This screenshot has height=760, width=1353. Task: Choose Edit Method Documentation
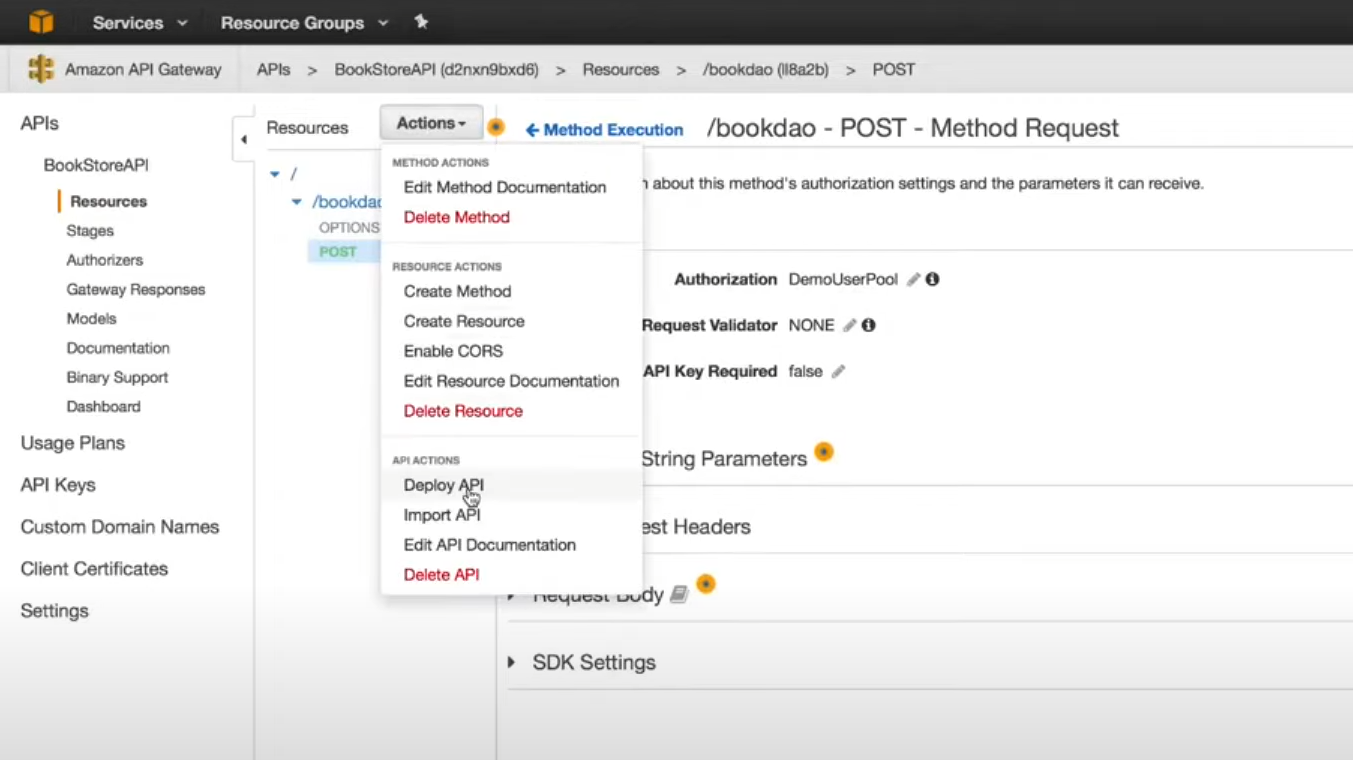[x=505, y=187]
